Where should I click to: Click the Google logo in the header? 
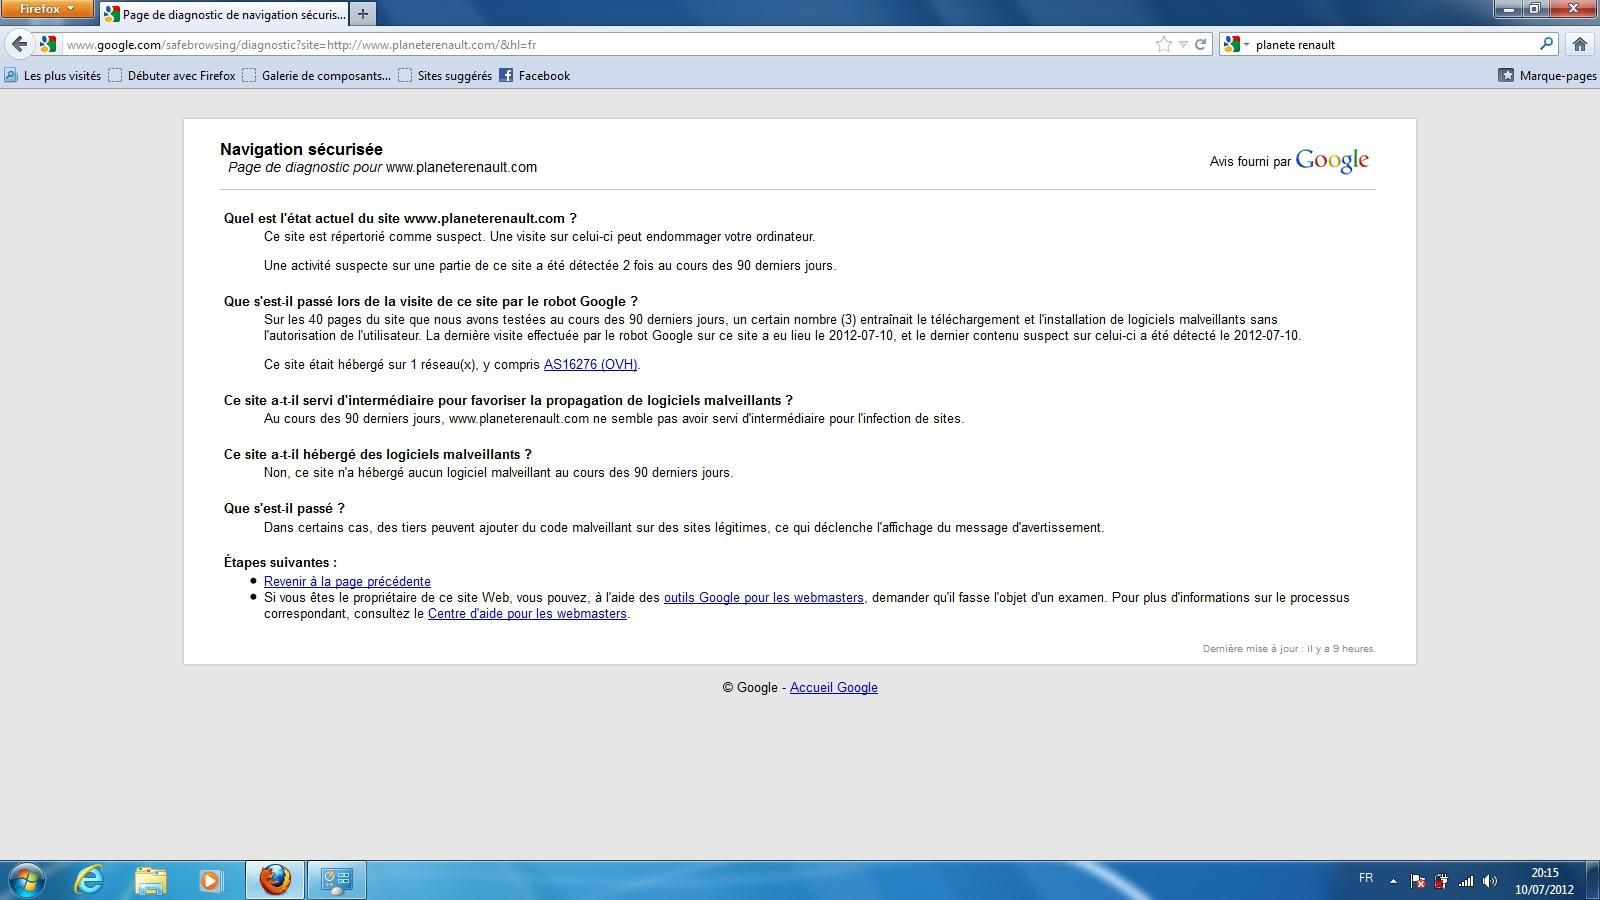(x=1332, y=161)
